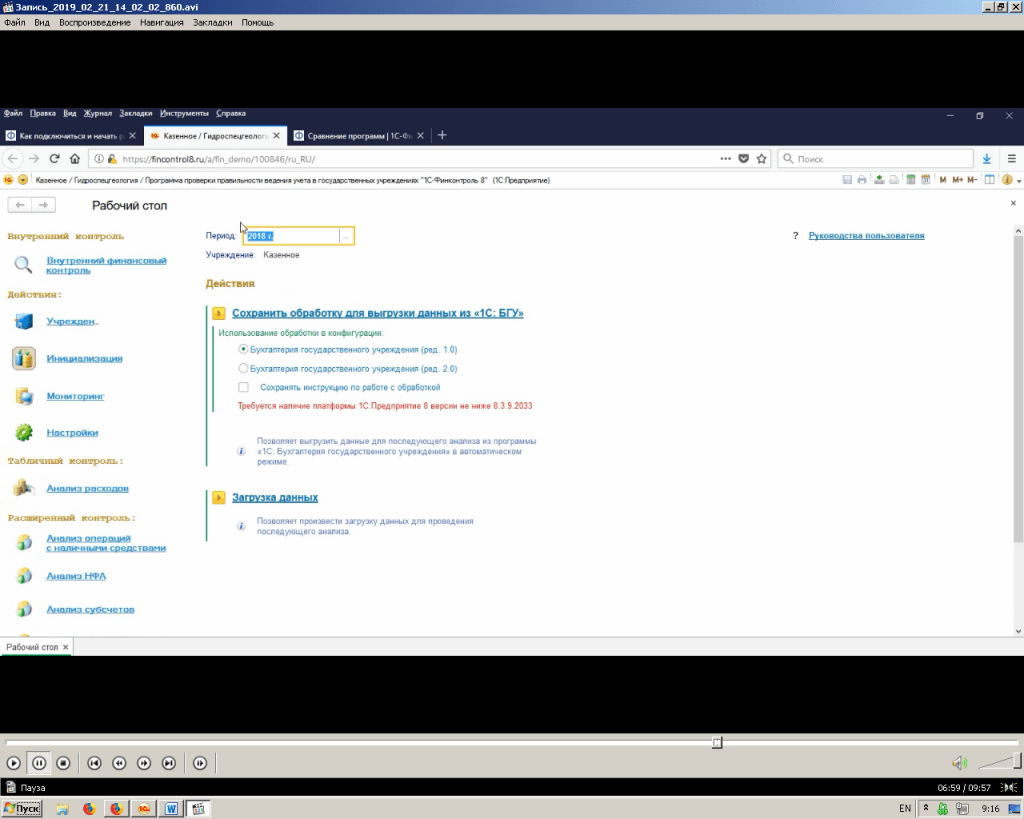Open the Внутренний финансовый контроль magnifier icon
The height and width of the screenshot is (819, 1024).
(24, 265)
